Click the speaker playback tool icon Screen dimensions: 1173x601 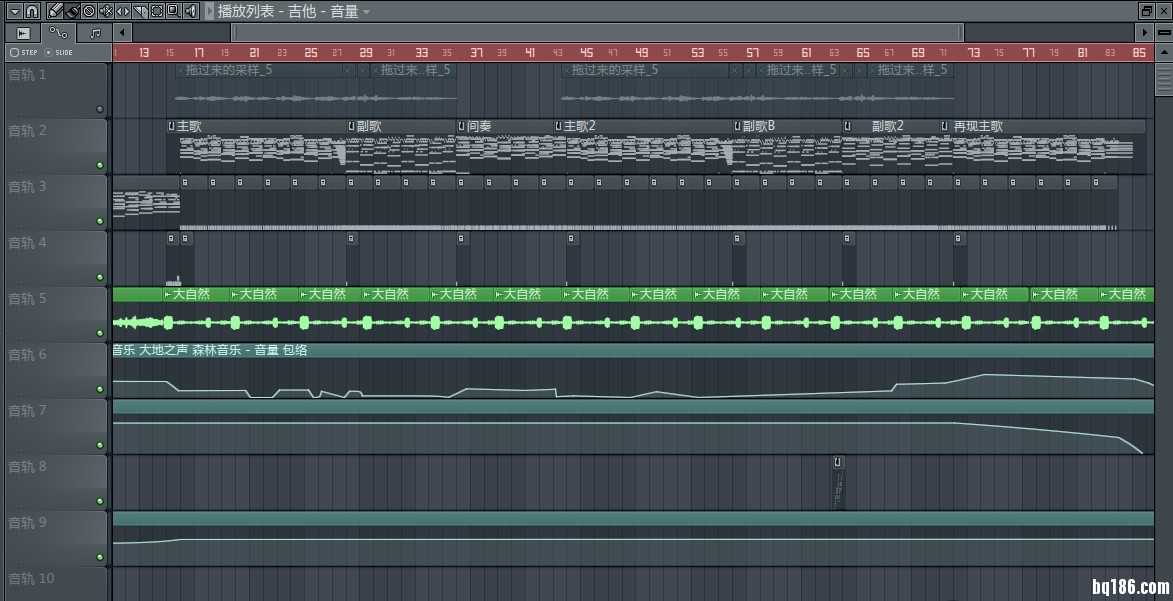[190, 11]
